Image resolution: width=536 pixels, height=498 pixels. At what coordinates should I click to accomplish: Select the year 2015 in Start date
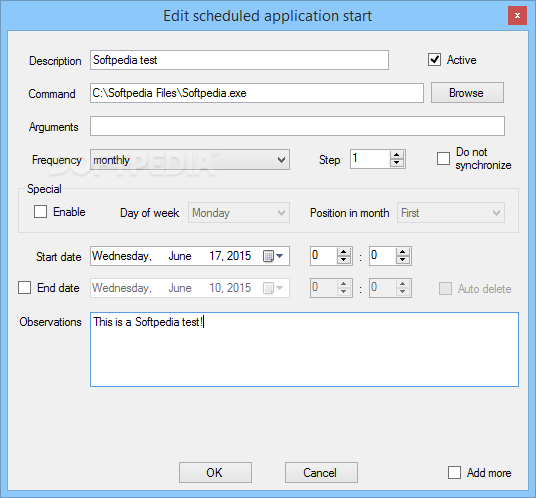click(x=239, y=256)
